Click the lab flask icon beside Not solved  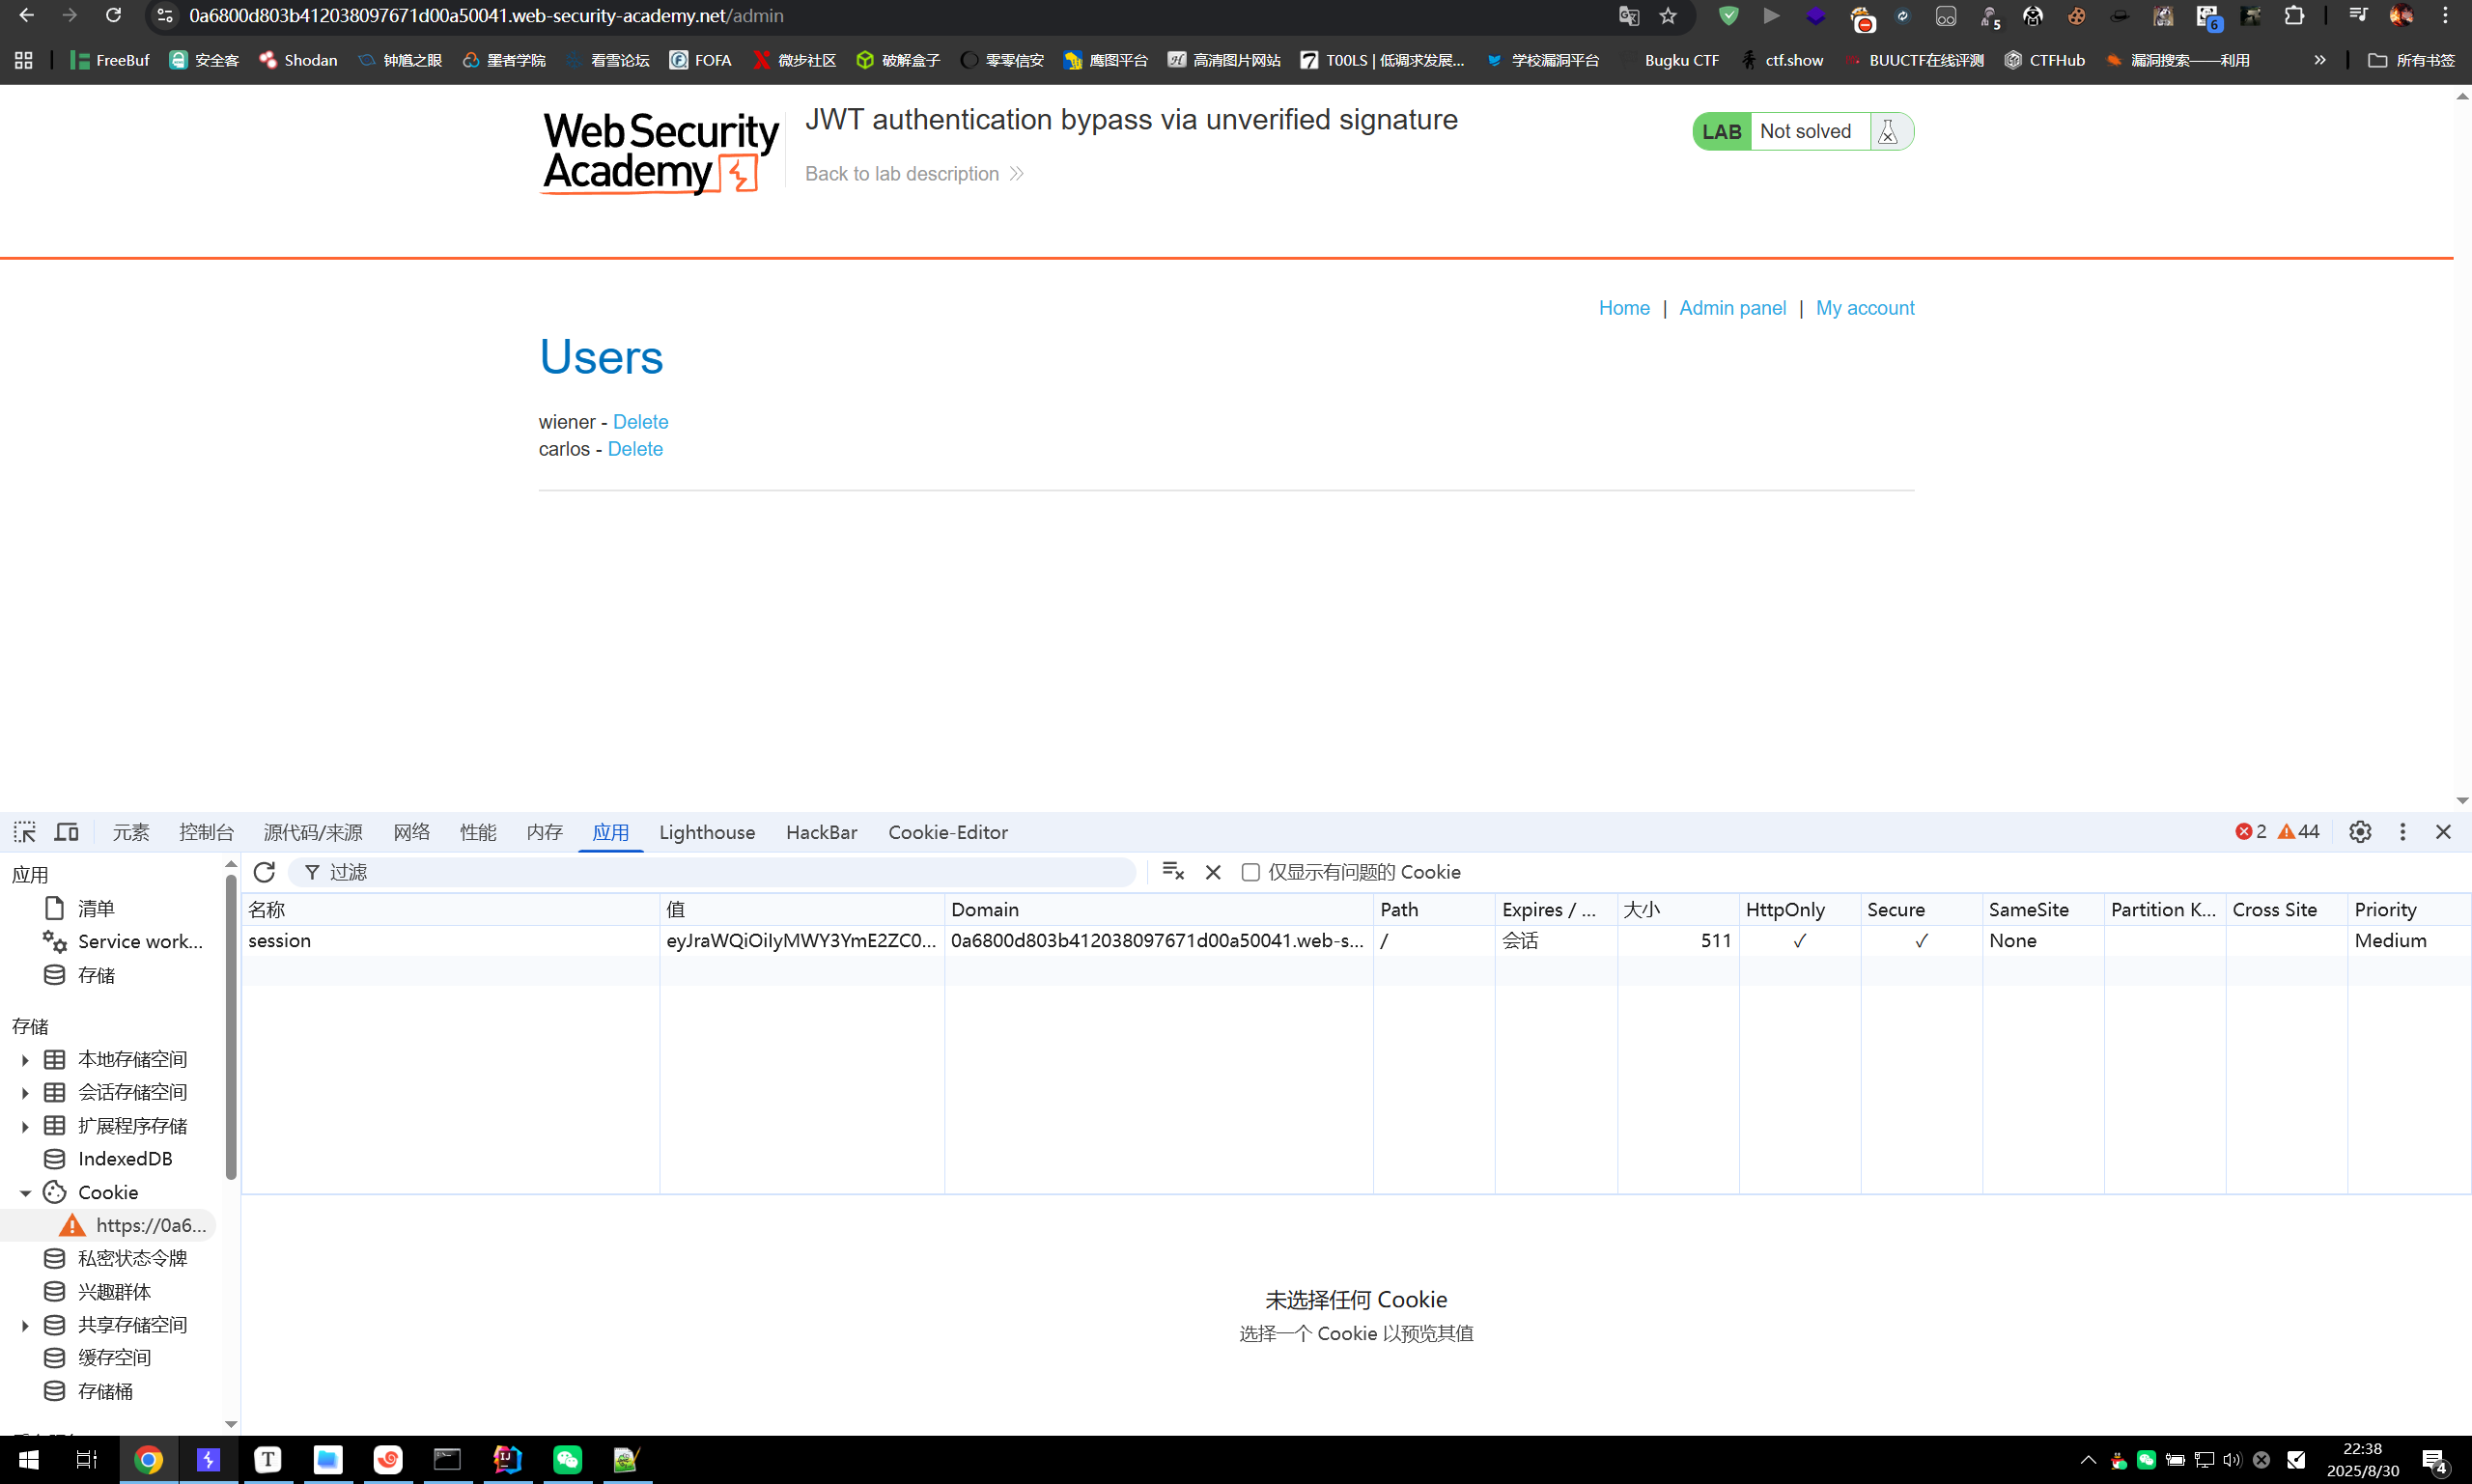click(1888, 131)
